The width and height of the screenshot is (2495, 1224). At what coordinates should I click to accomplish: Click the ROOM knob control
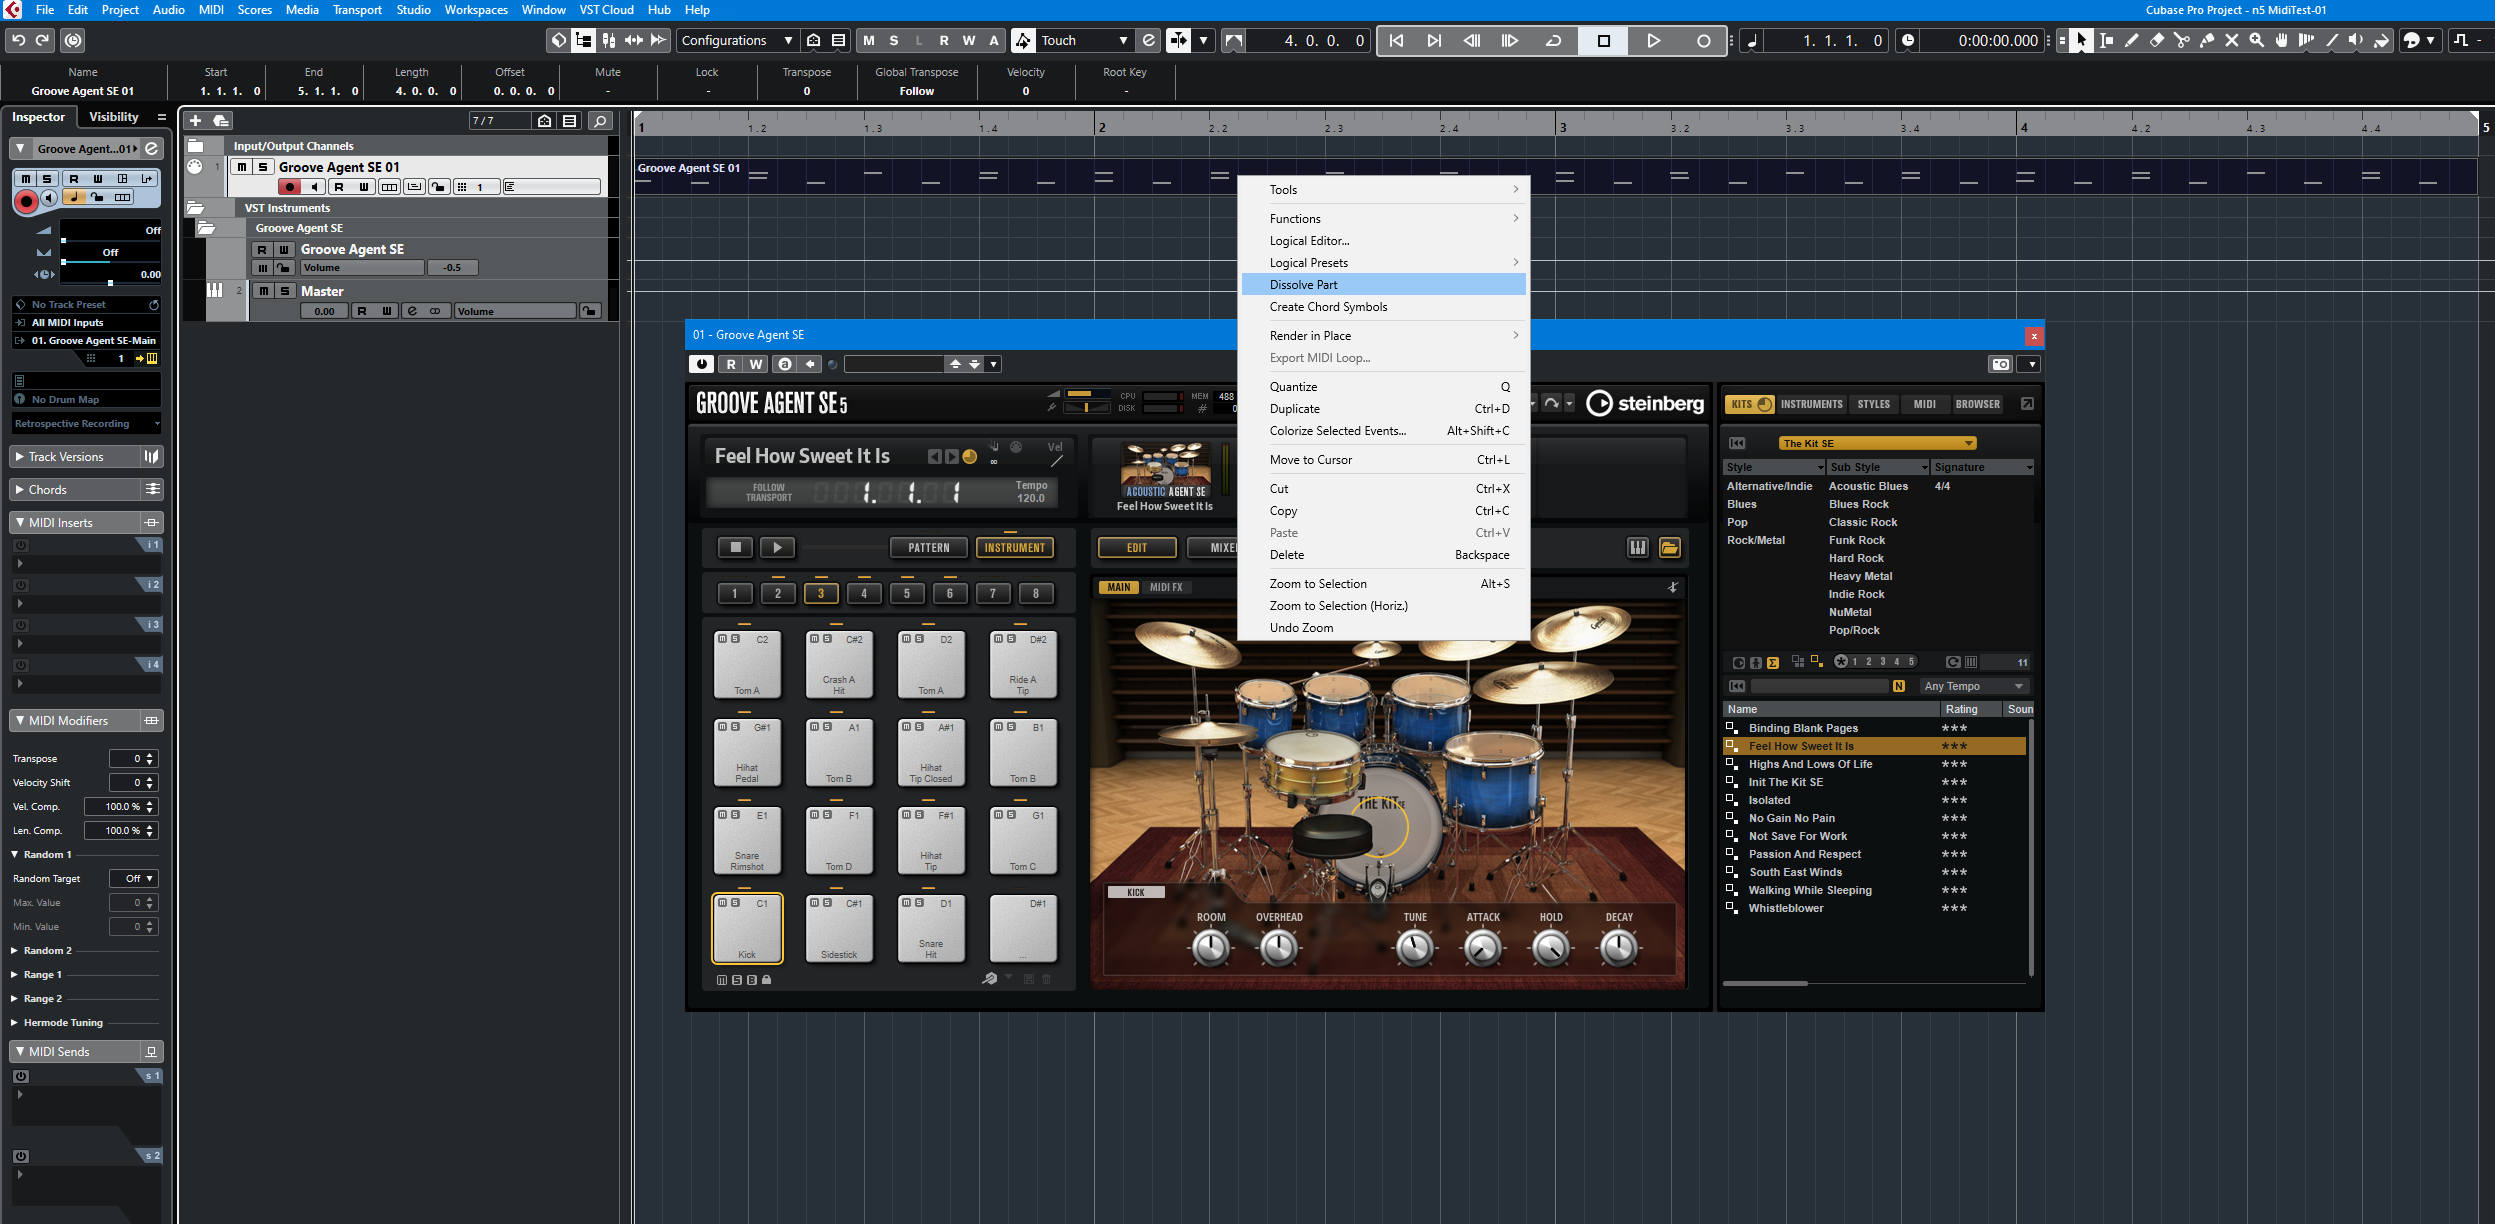(x=1211, y=947)
